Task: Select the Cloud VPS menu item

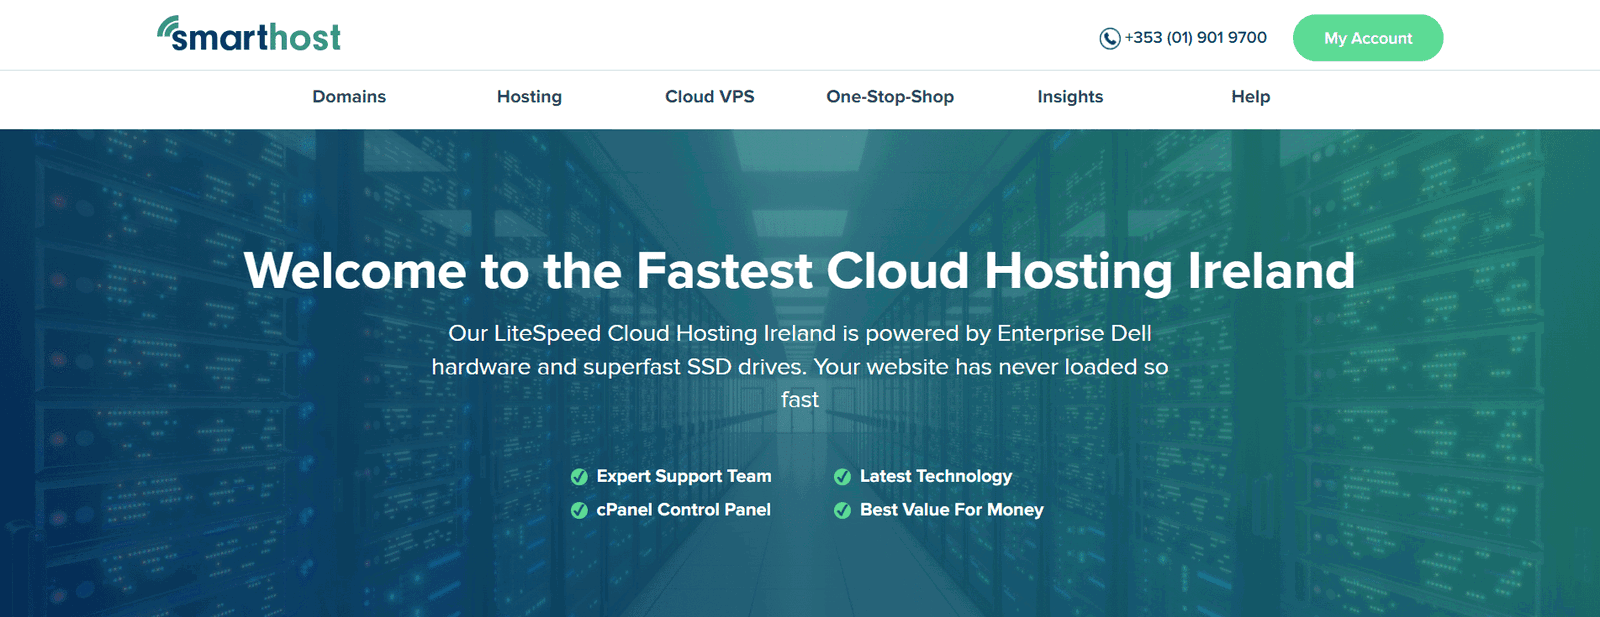Action: 710,97
